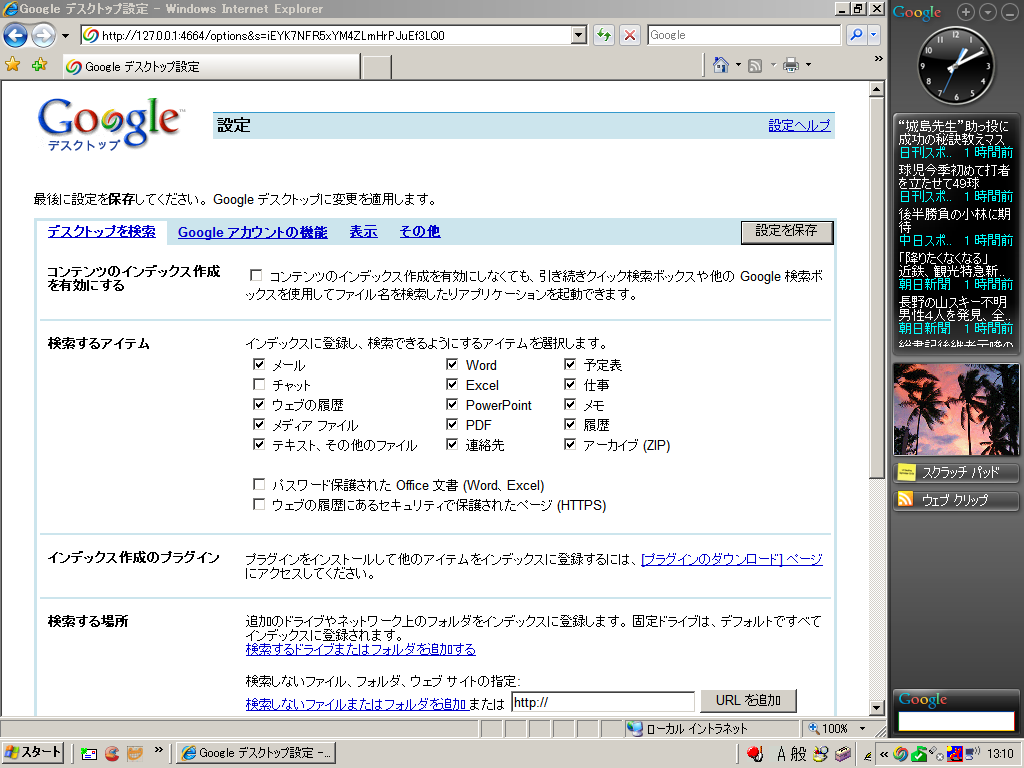Open the address bar history dropdown
Viewport: 1024px width, 768px height.
(x=578, y=36)
